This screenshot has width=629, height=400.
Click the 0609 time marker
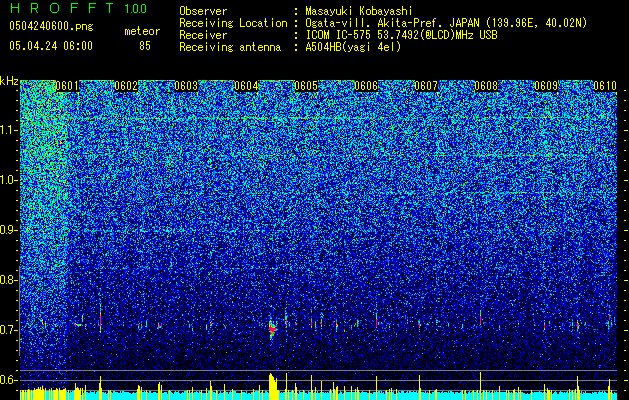pyautogui.click(x=546, y=86)
